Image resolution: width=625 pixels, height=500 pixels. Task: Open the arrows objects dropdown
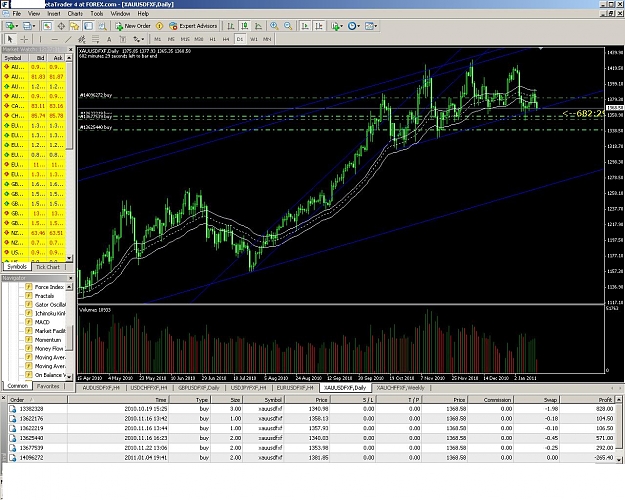pos(138,39)
